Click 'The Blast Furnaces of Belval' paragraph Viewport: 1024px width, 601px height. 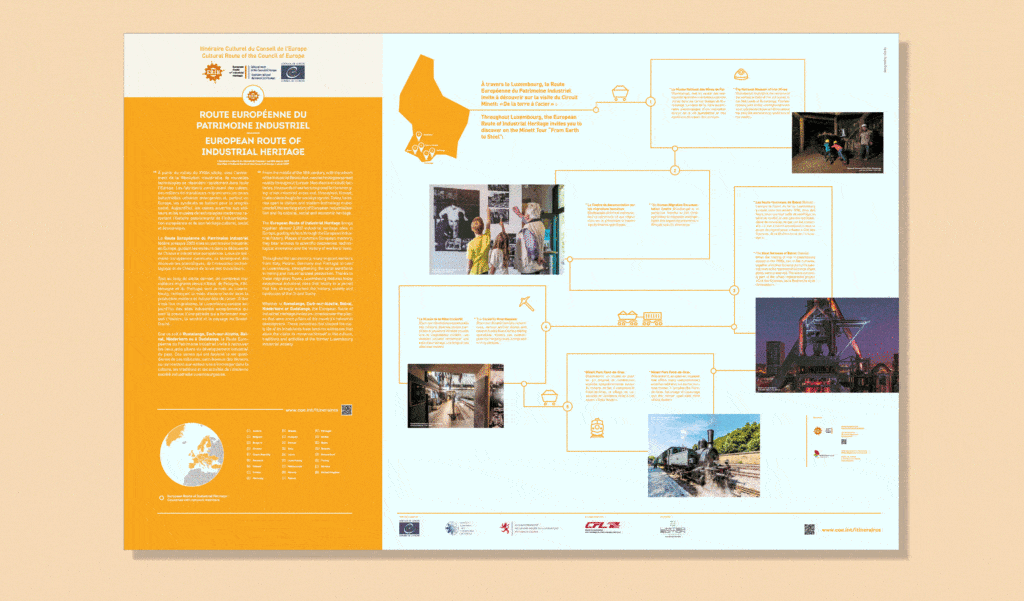pos(785,269)
